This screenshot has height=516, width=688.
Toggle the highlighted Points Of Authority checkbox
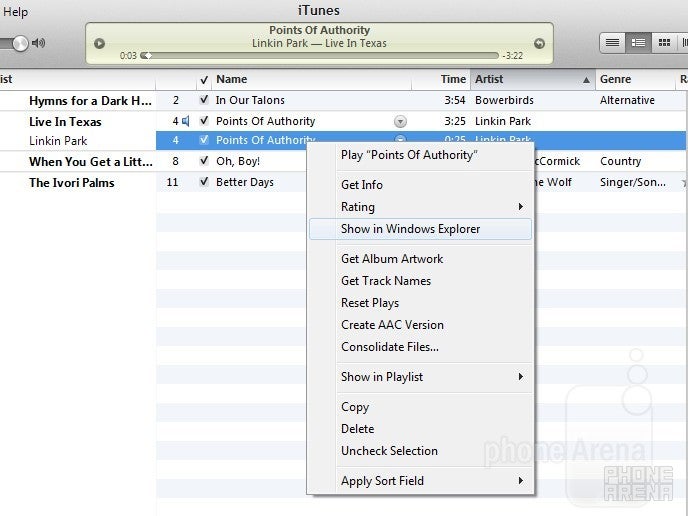coord(204,140)
